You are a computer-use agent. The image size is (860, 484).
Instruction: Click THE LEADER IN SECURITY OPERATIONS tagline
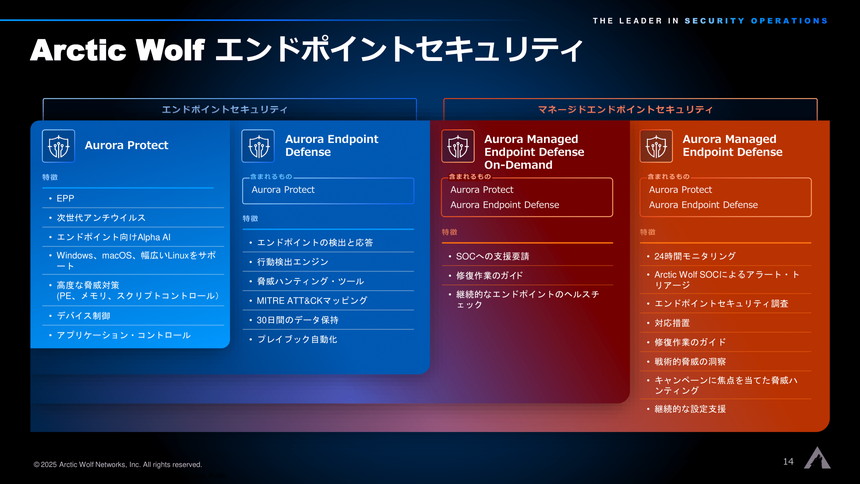(x=710, y=21)
